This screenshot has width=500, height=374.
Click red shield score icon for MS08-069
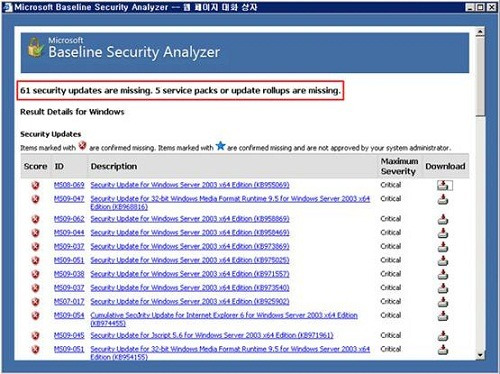pyautogui.click(x=35, y=185)
